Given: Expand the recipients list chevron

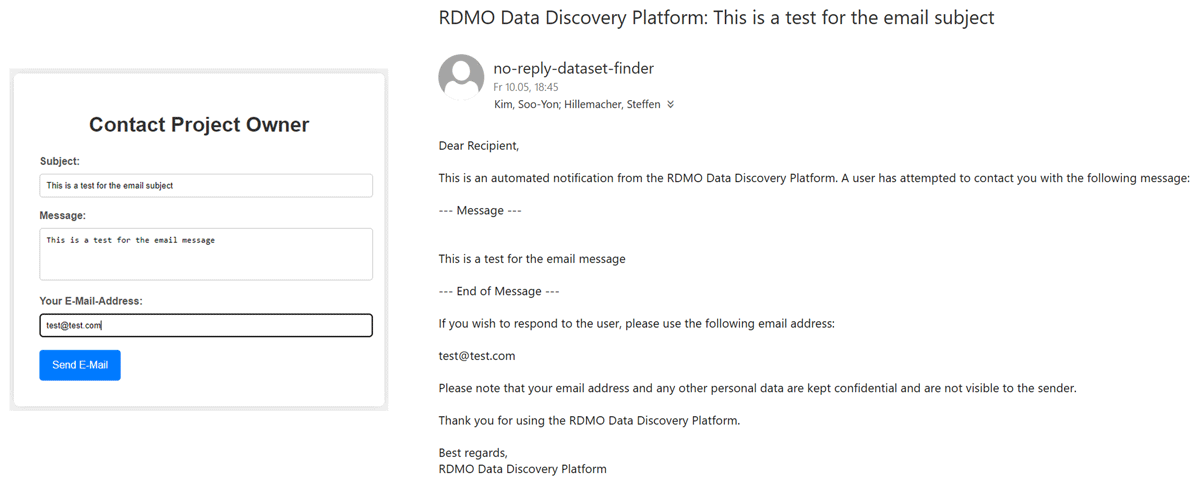Looking at the screenshot, I should click(x=670, y=104).
